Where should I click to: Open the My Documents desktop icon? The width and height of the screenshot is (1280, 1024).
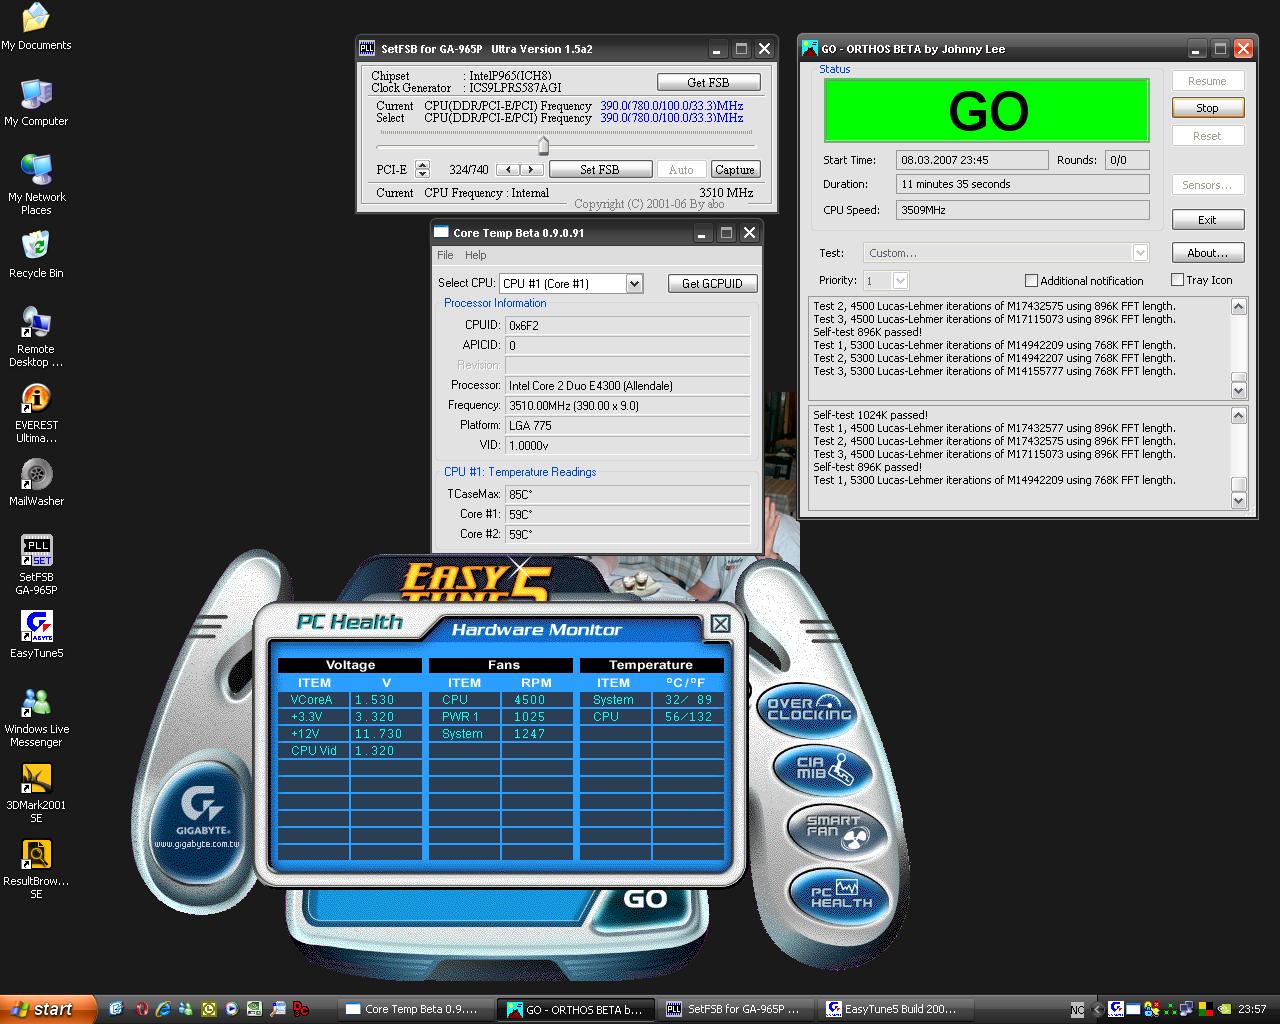(36, 27)
